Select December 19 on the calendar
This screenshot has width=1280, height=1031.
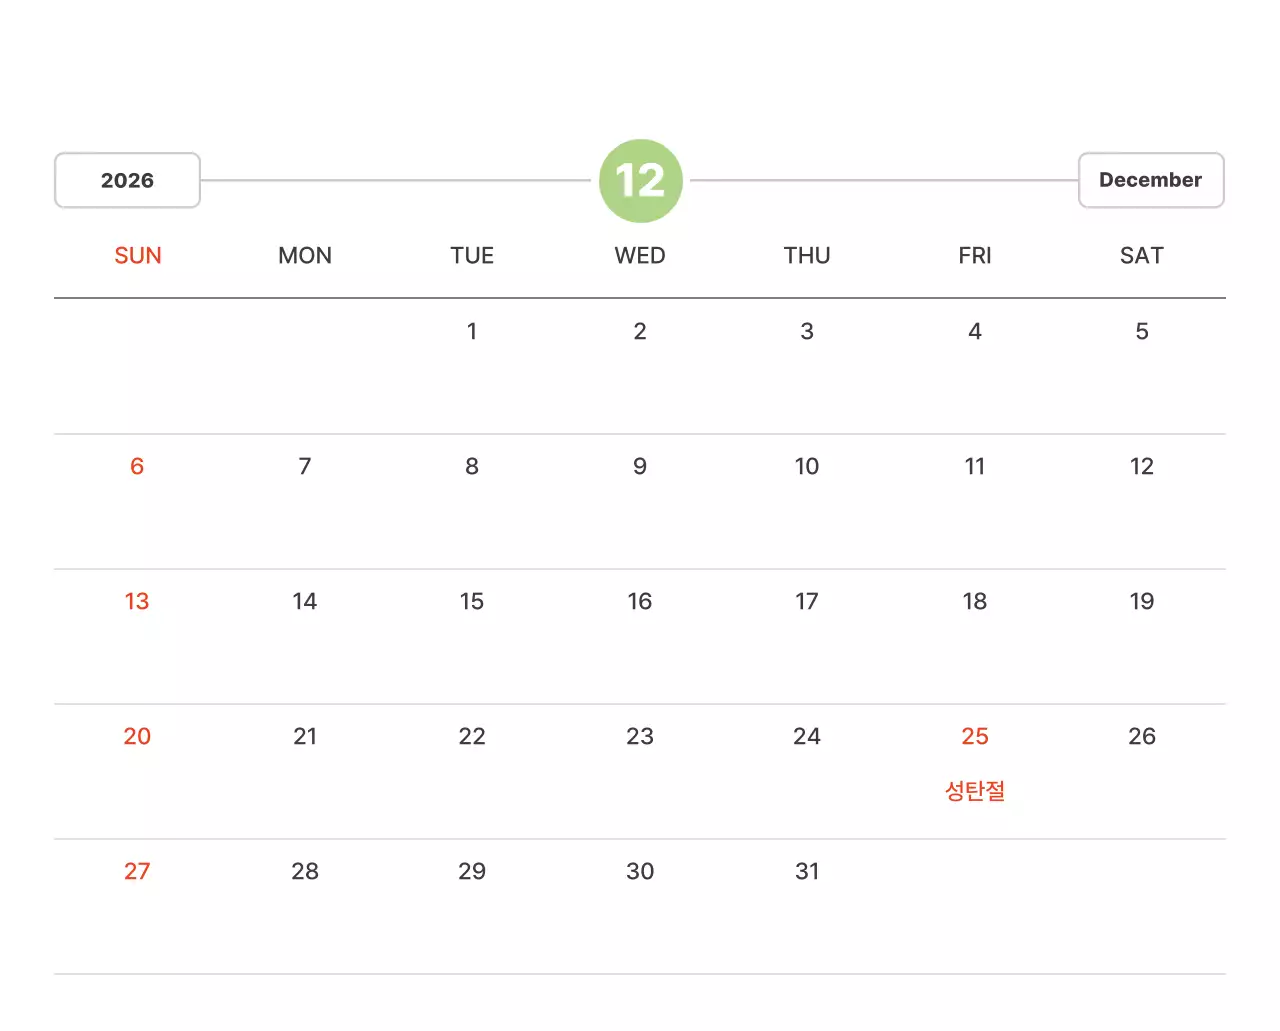pyautogui.click(x=1141, y=602)
